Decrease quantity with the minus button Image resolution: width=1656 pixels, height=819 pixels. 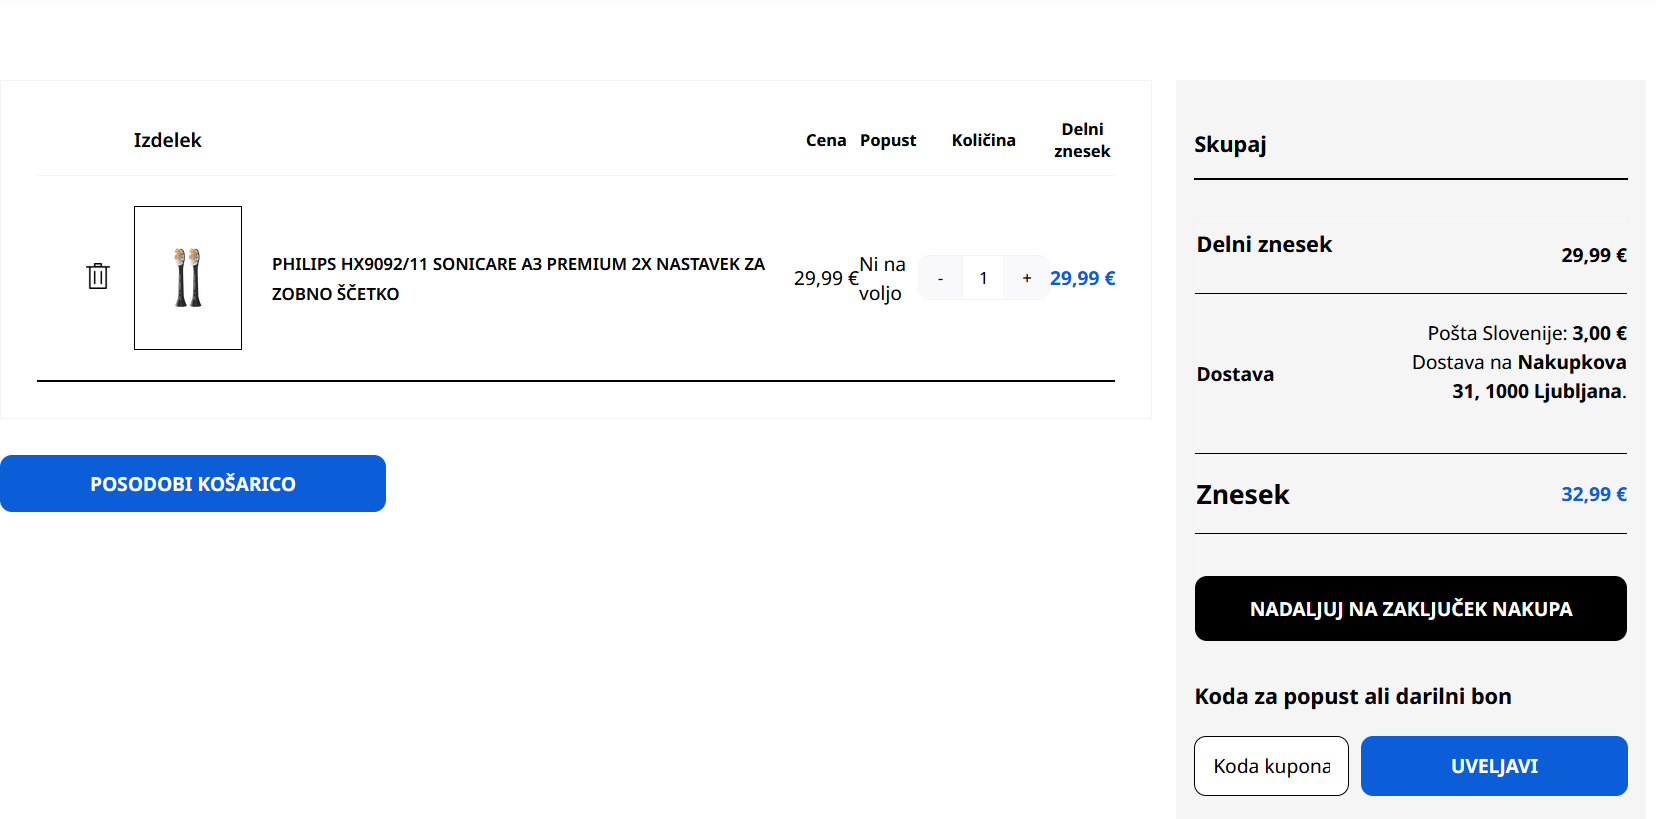pos(940,278)
